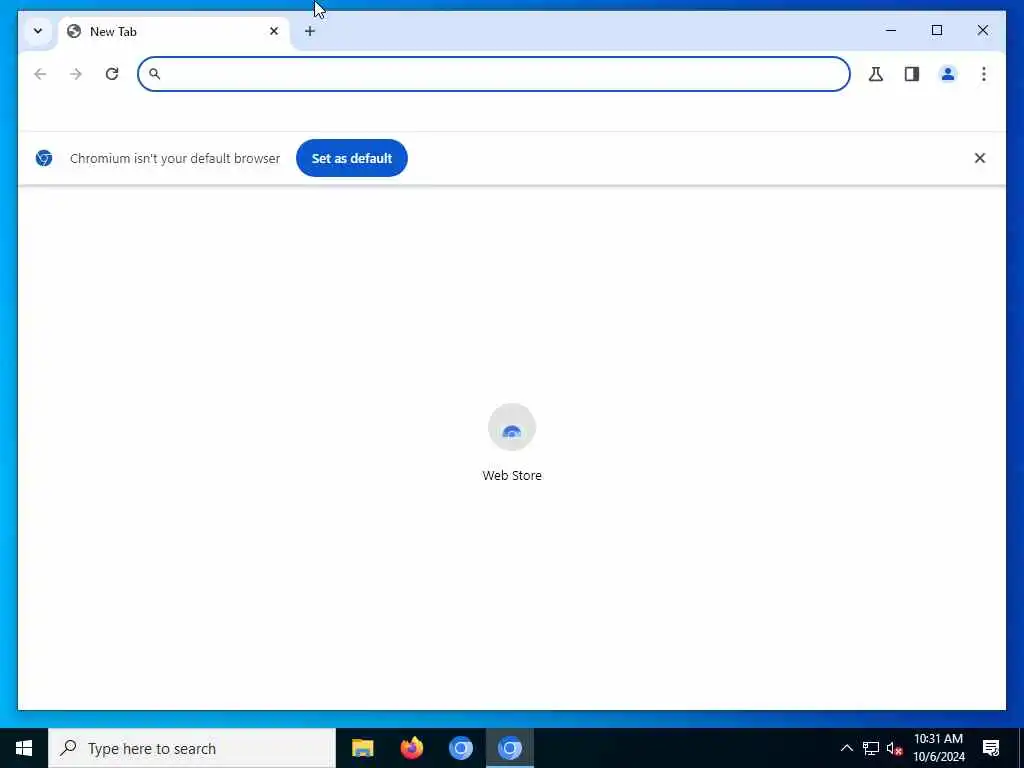This screenshot has width=1024, height=768.
Task: Open first Chromium taskbar icon
Action: [460, 748]
